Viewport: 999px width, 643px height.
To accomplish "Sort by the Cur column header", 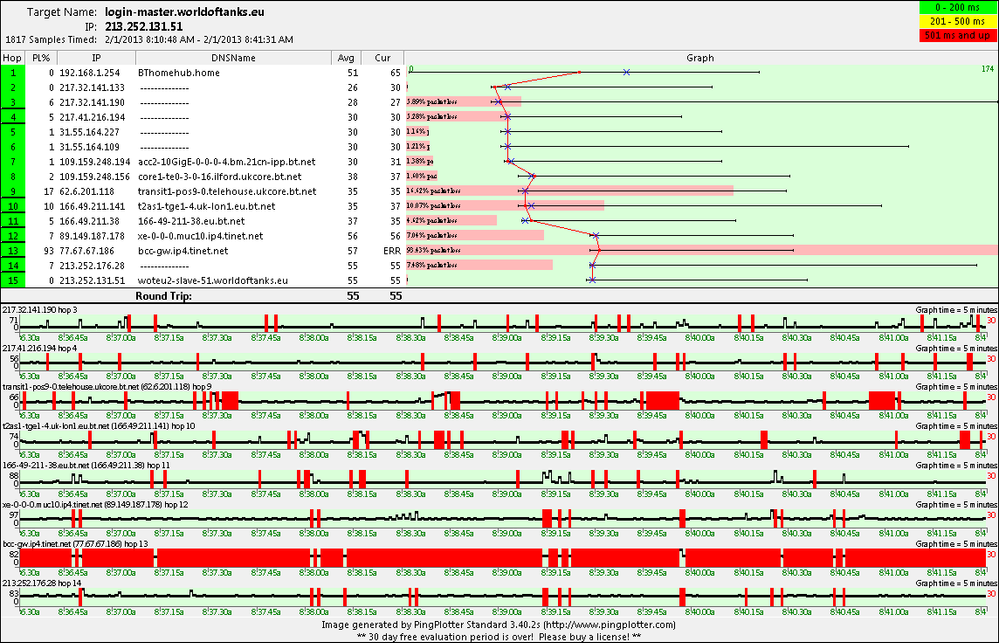I will pos(382,58).
